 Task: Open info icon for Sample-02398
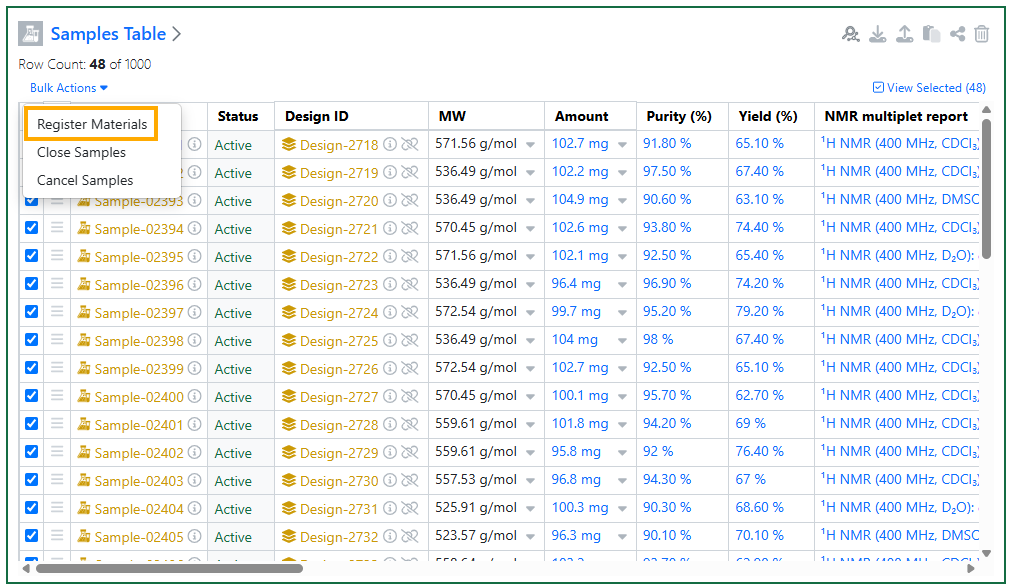click(195, 341)
